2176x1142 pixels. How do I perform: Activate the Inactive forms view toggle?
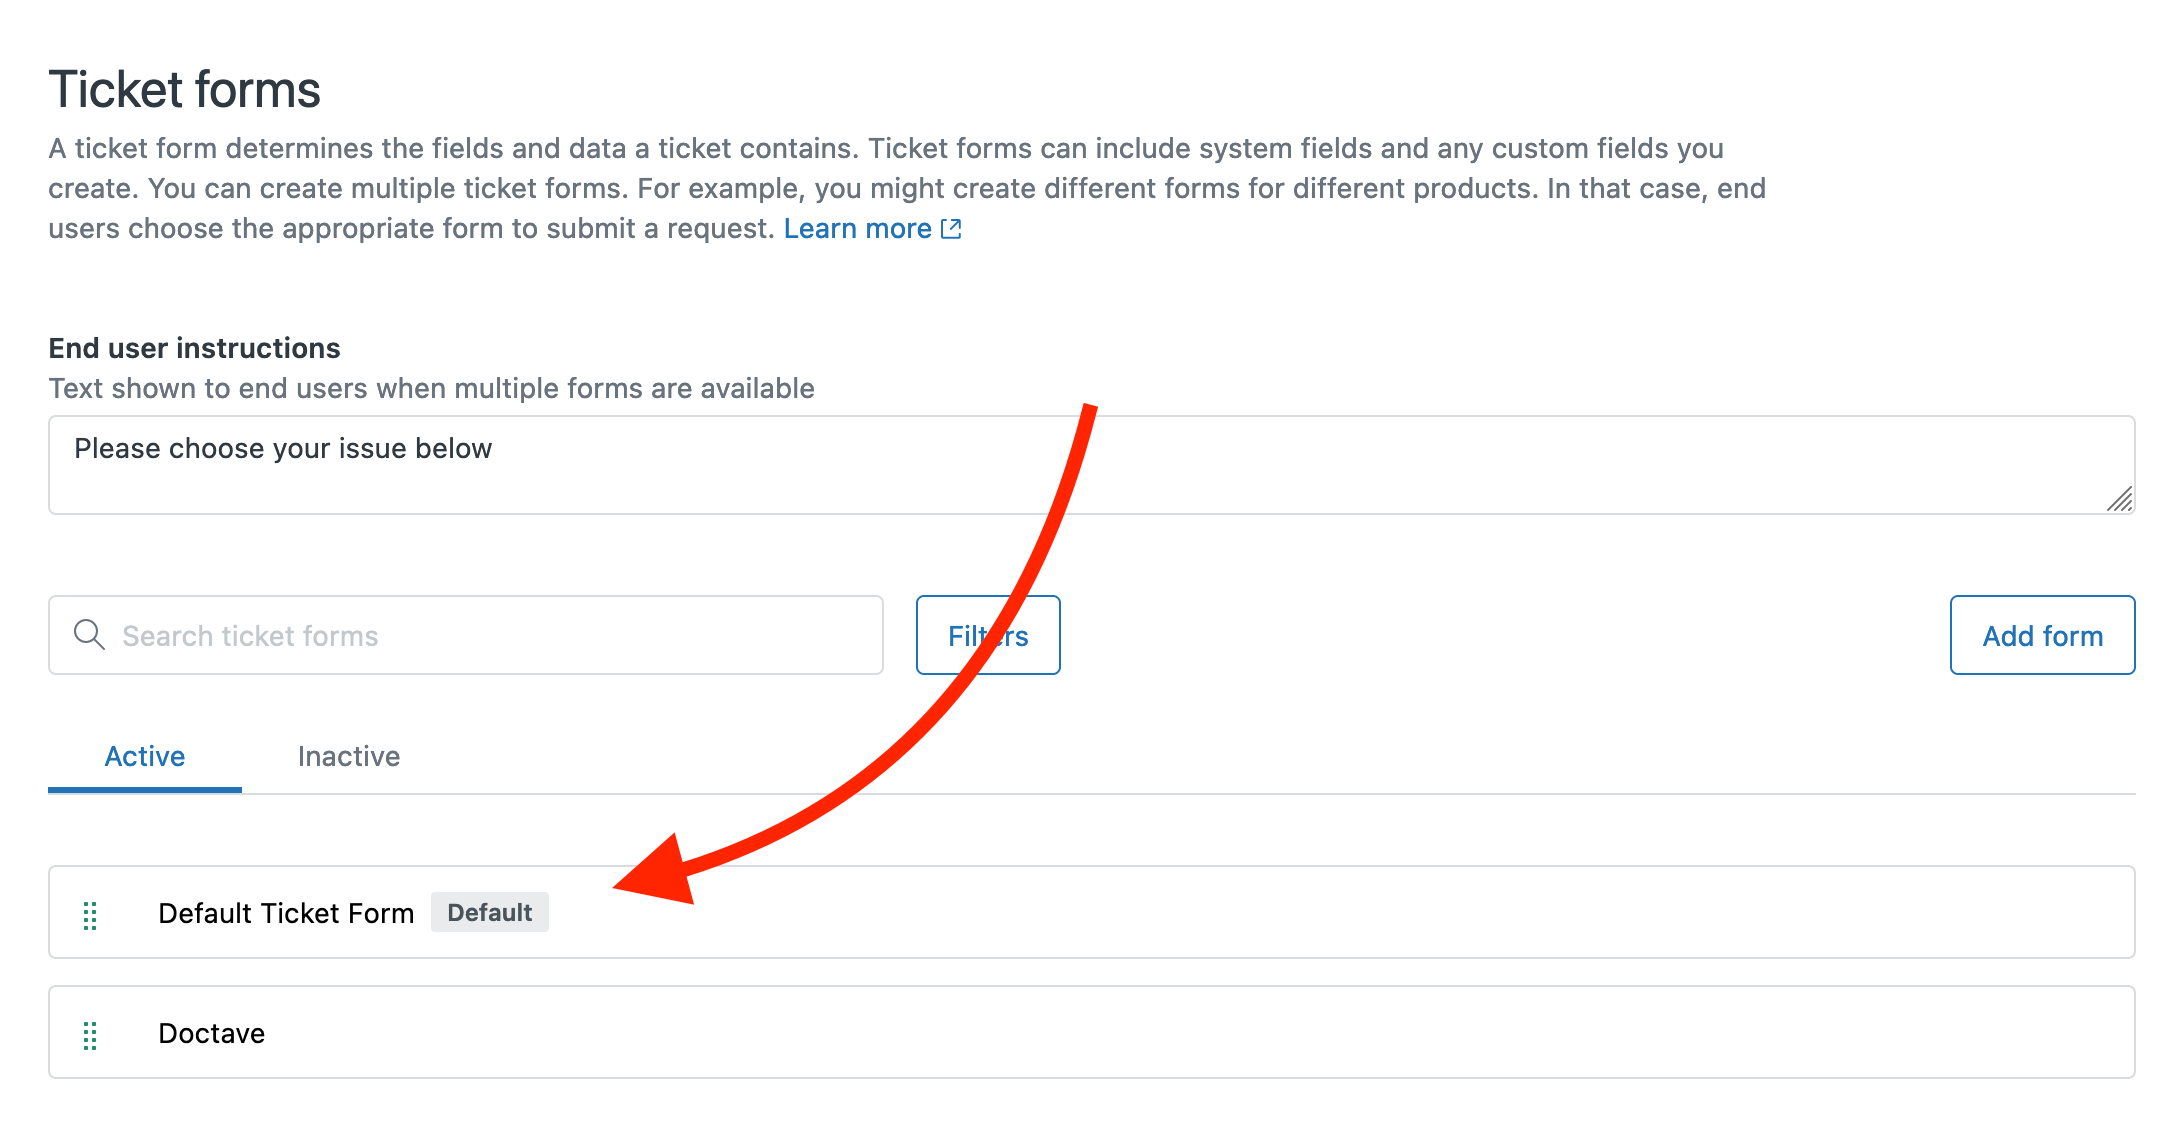pos(347,756)
